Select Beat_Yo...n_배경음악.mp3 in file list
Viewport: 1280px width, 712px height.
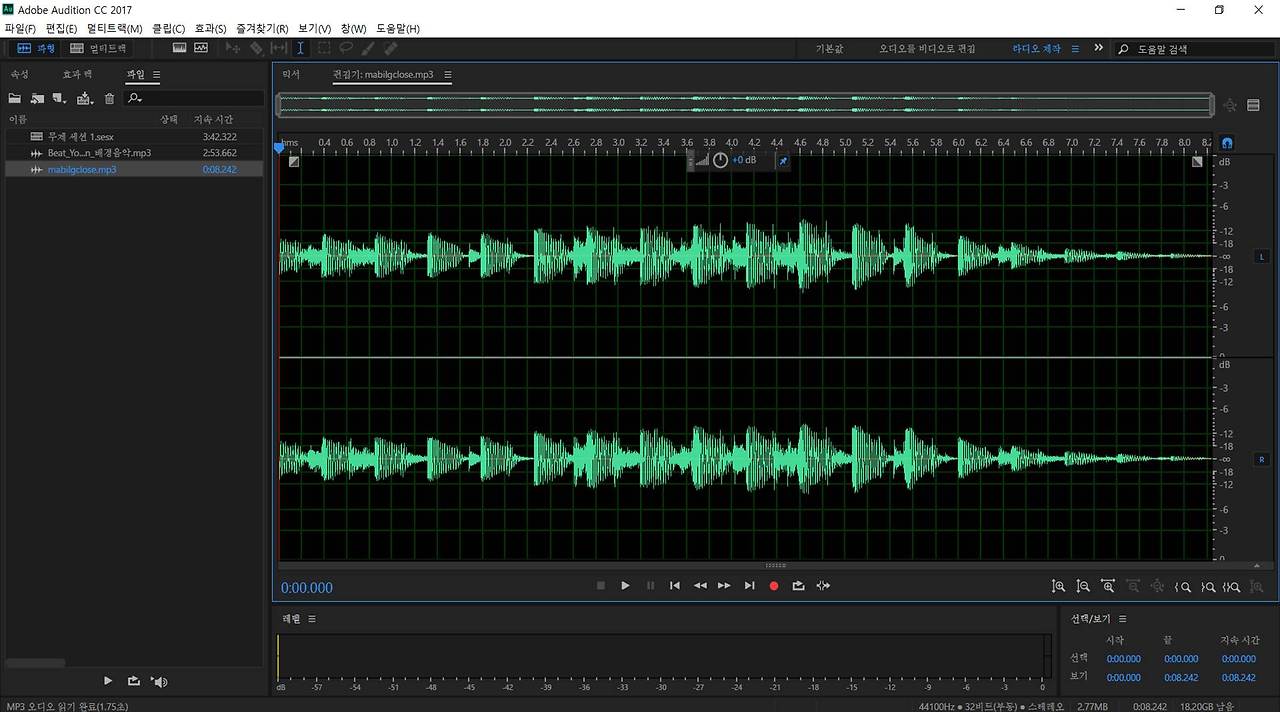coord(99,153)
